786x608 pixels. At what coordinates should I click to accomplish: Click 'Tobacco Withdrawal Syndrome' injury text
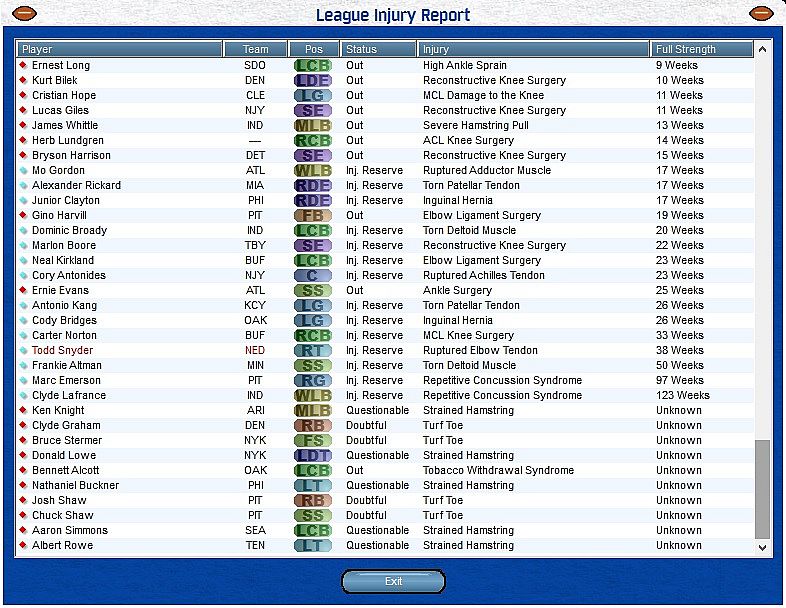tap(499, 471)
